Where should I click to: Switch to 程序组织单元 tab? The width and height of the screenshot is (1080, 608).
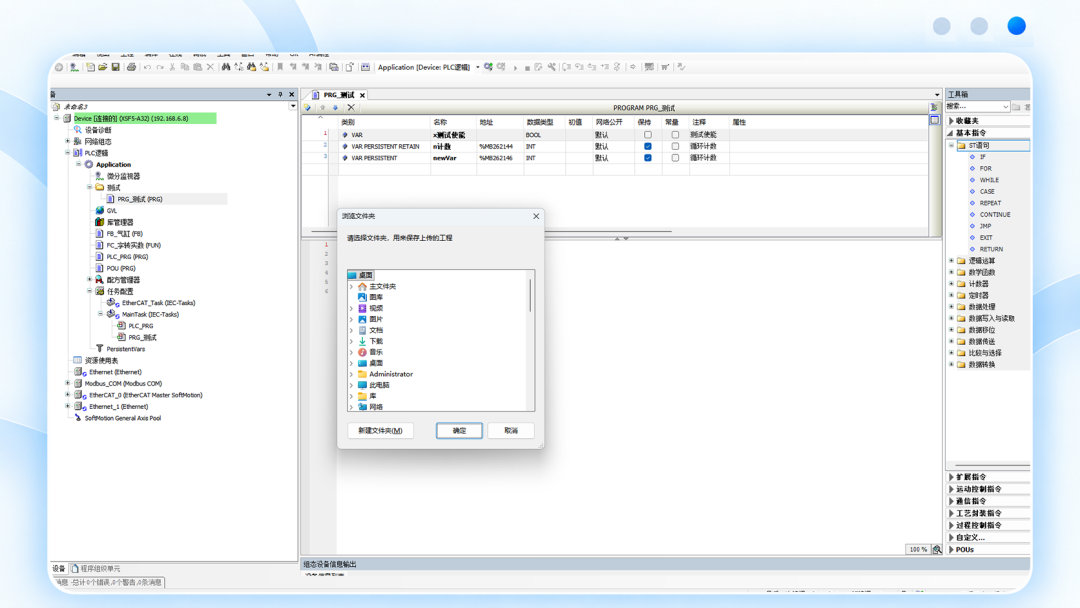click(96, 569)
